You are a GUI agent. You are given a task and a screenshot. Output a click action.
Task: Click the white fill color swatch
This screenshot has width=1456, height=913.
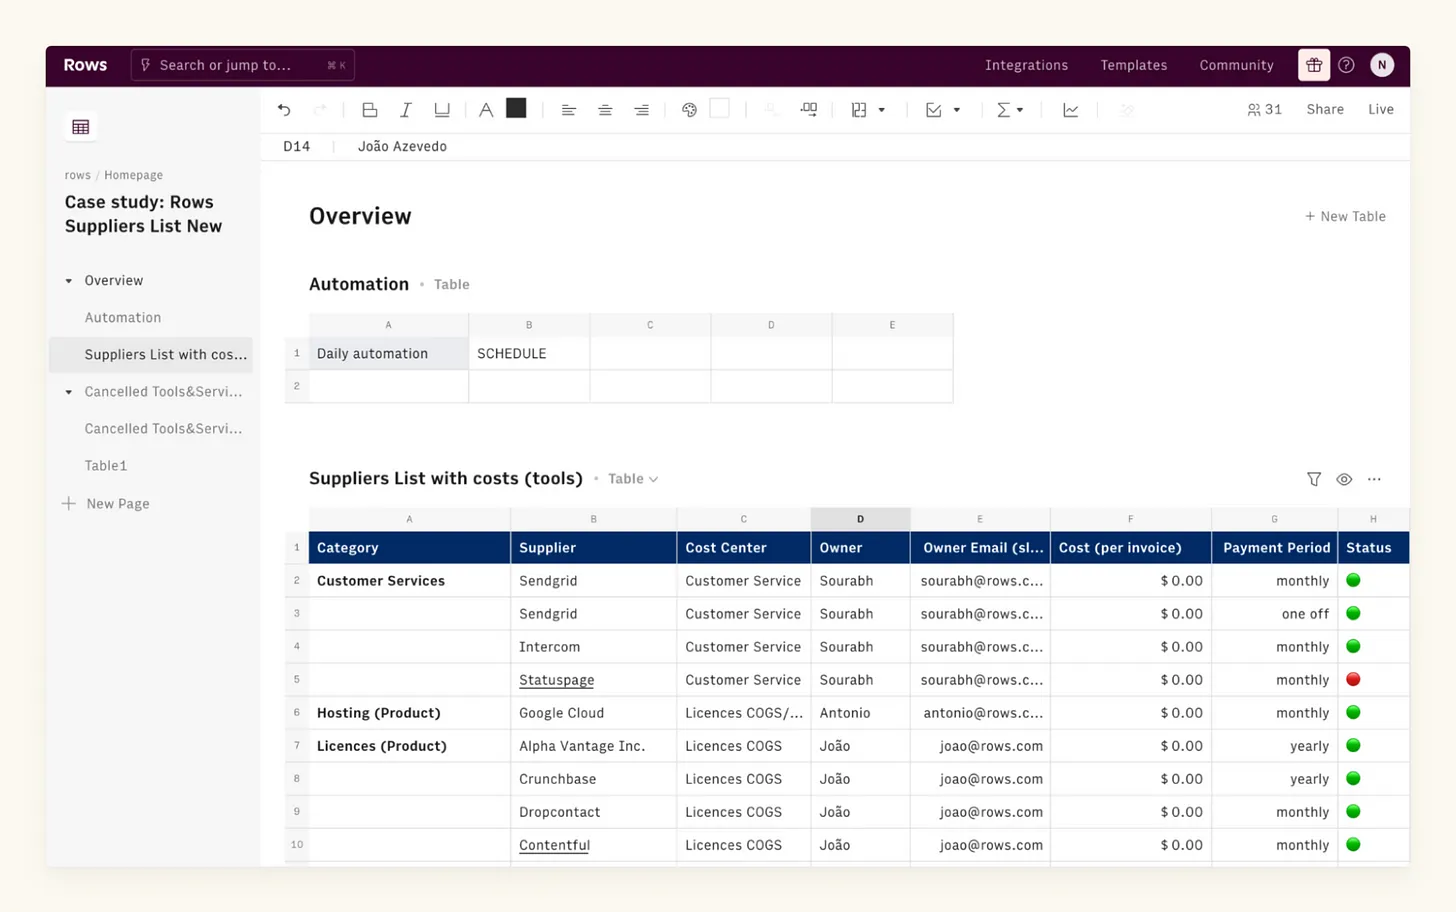pos(719,109)
